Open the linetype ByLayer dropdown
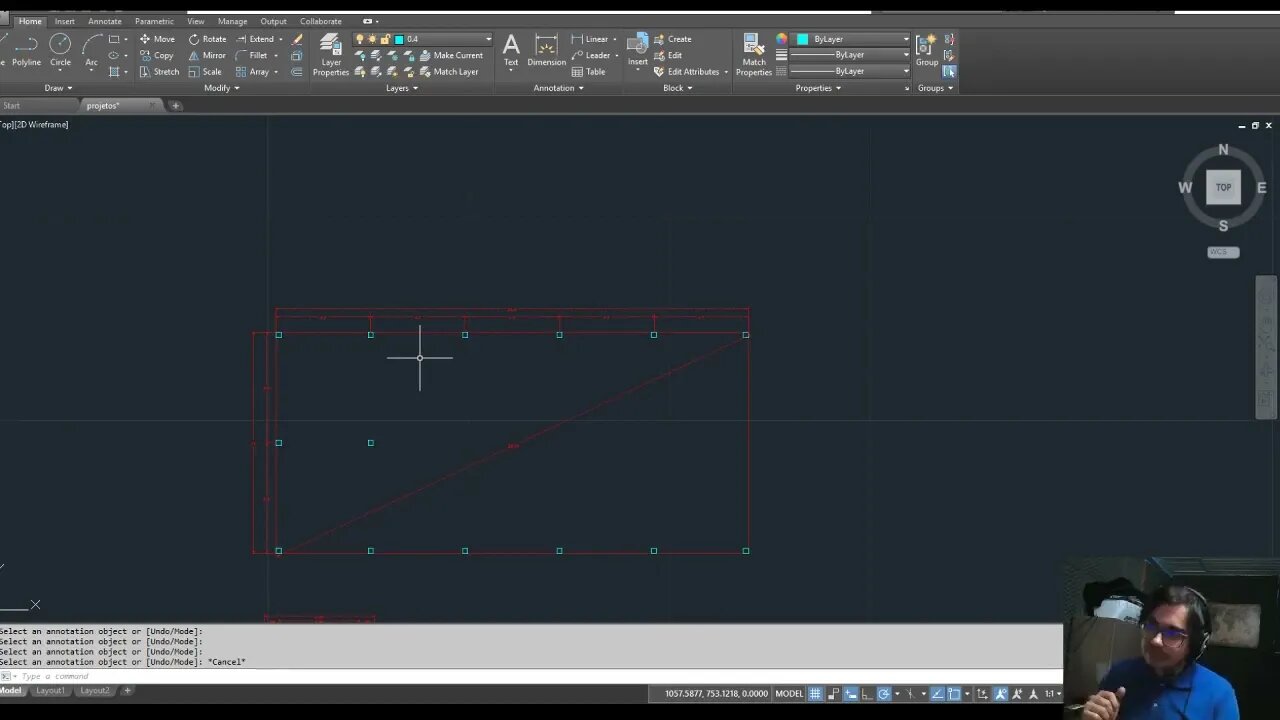Image resolution: width=1280 pixels, height=720 pixels. tap(850, 71)
